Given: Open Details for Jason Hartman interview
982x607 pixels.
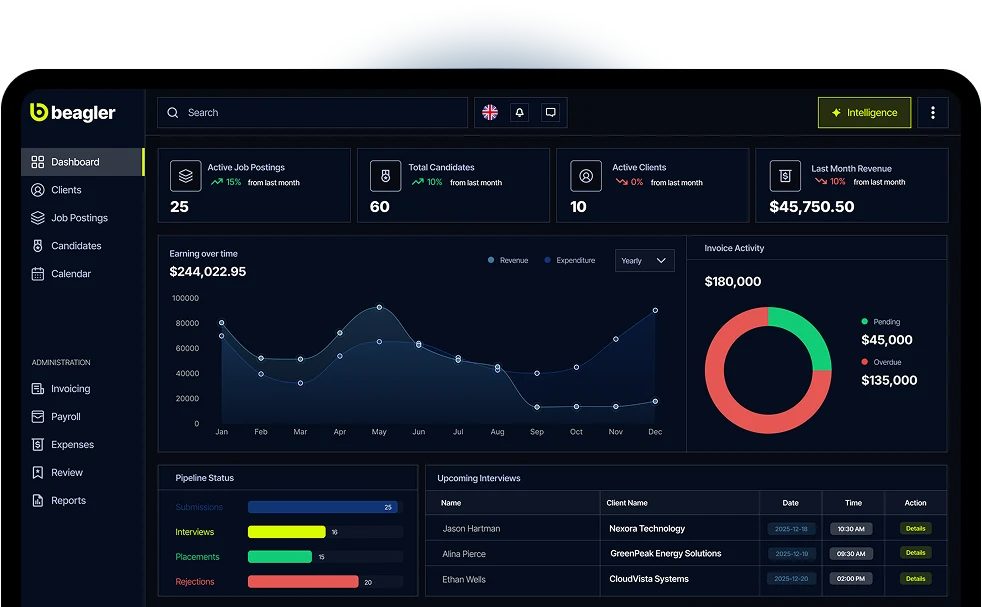Looking at the screenshot, I should pos(915,529).
